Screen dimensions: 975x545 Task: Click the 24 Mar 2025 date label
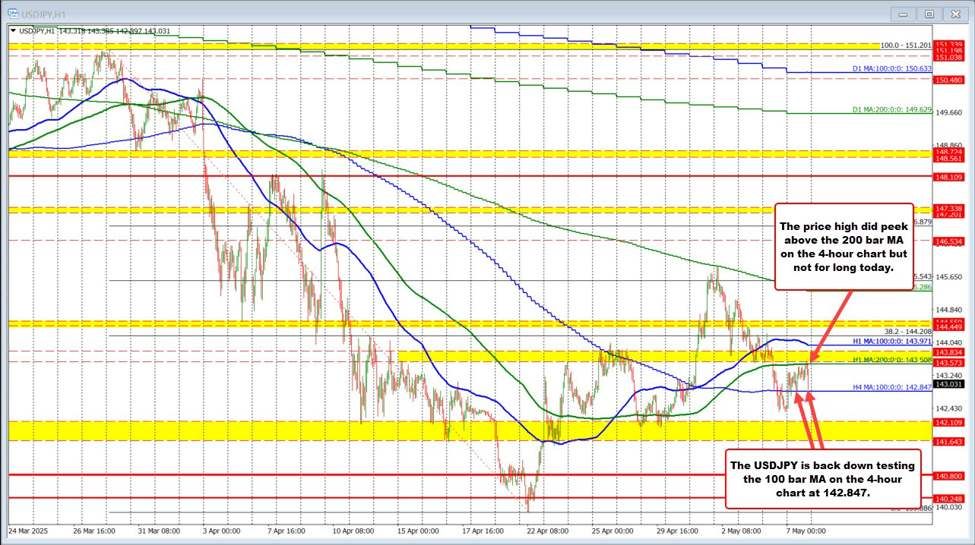point(29,531)
